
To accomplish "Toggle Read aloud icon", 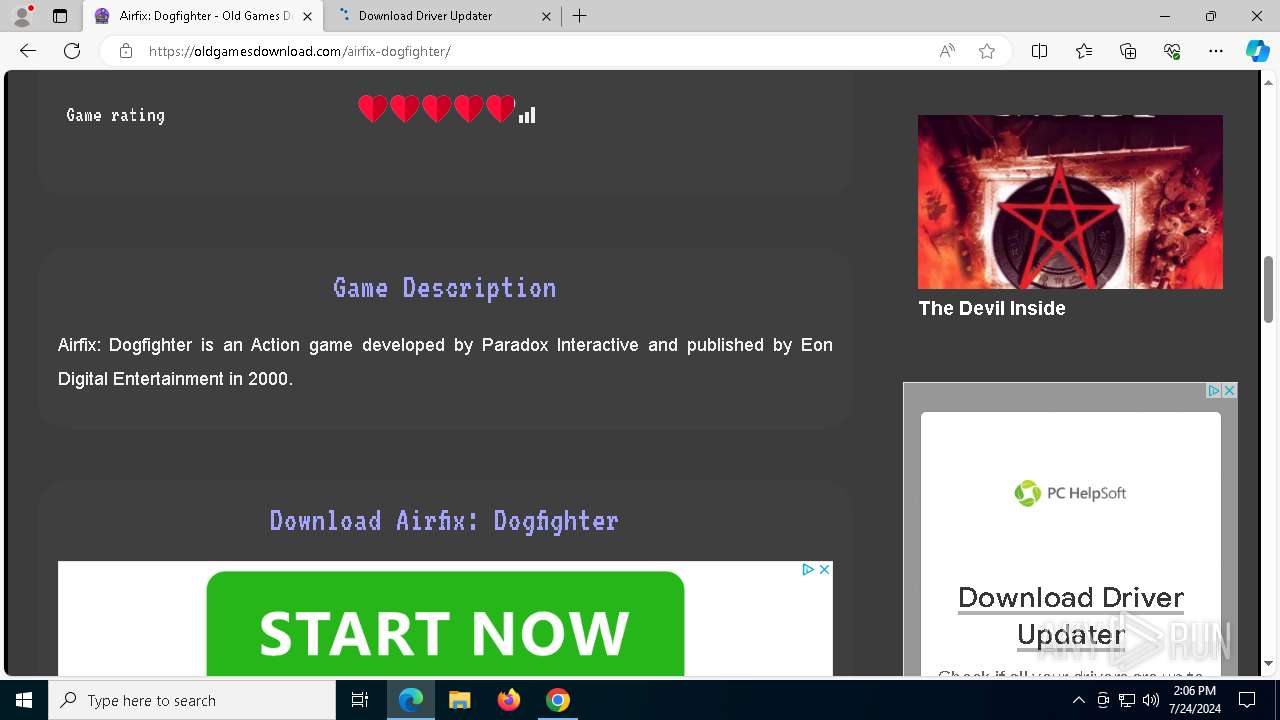I will click(947, 51).
